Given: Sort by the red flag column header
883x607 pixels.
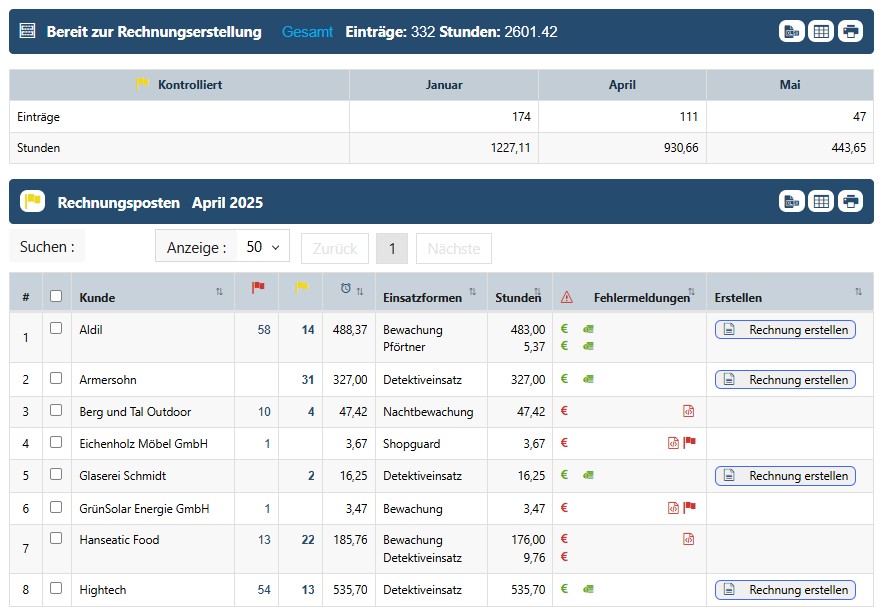Looking at the screenshot, I should tap(258, 288).
